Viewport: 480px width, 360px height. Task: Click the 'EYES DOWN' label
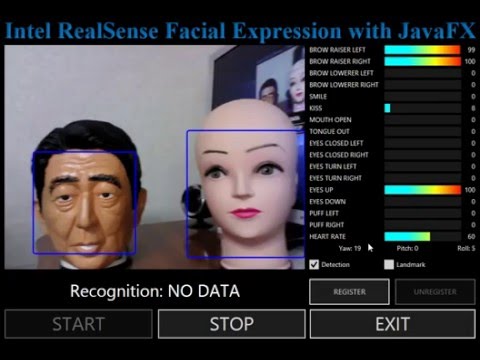(x=327, y=201)
